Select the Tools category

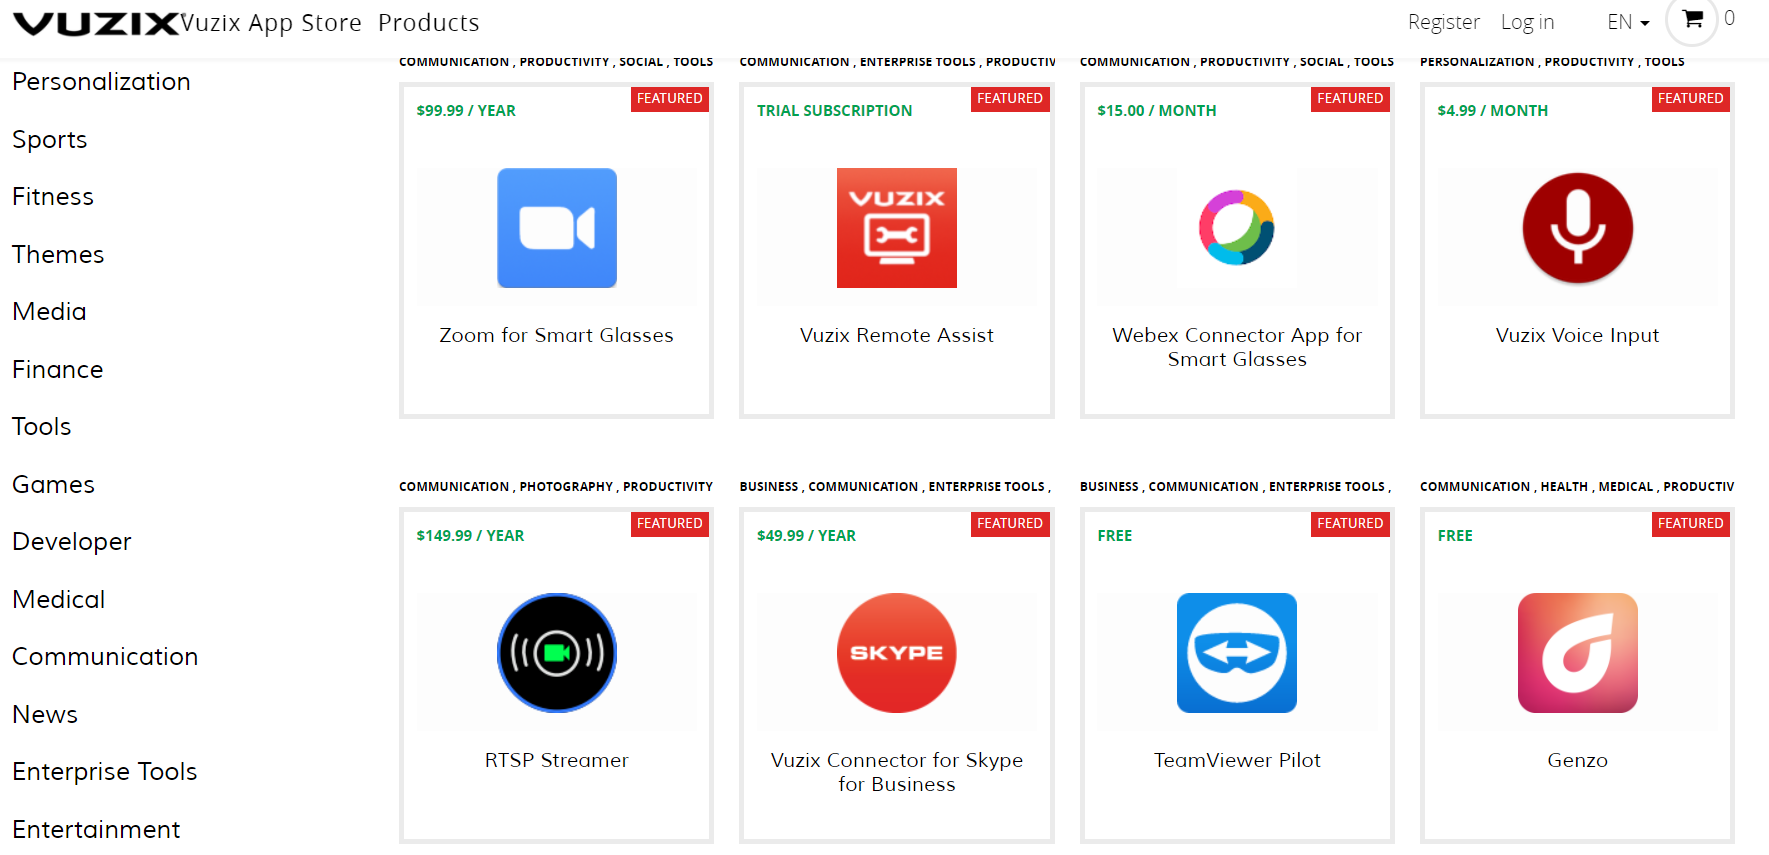pos(42,427)
